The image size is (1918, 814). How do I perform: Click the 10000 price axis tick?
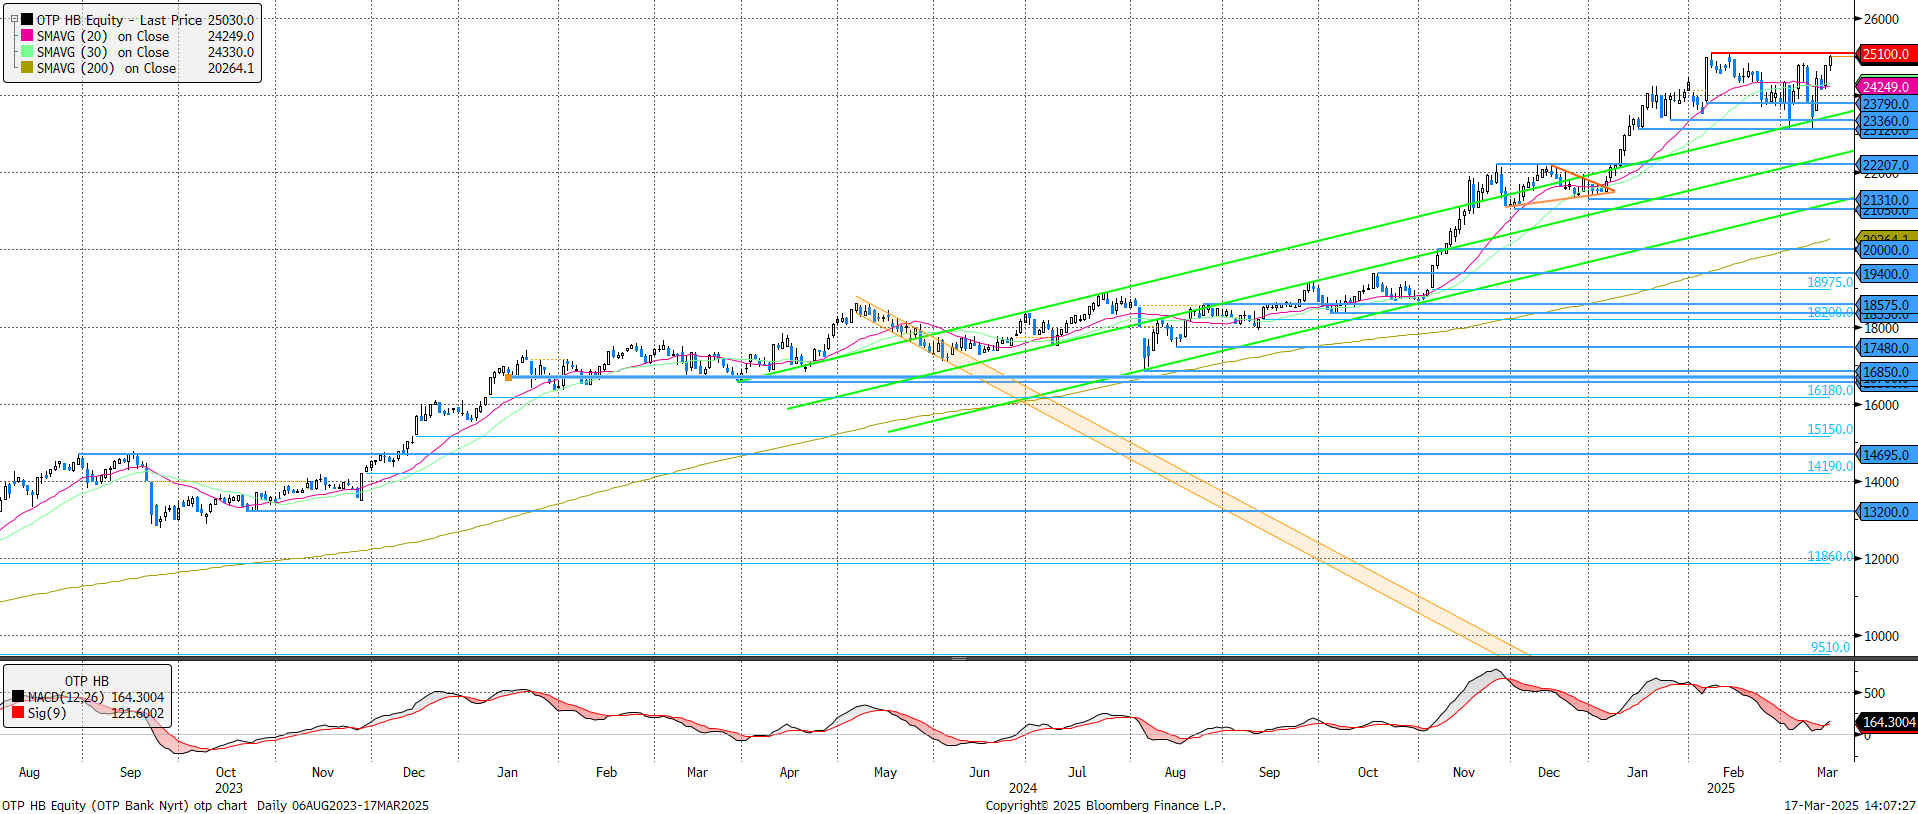coord(1881,636)
